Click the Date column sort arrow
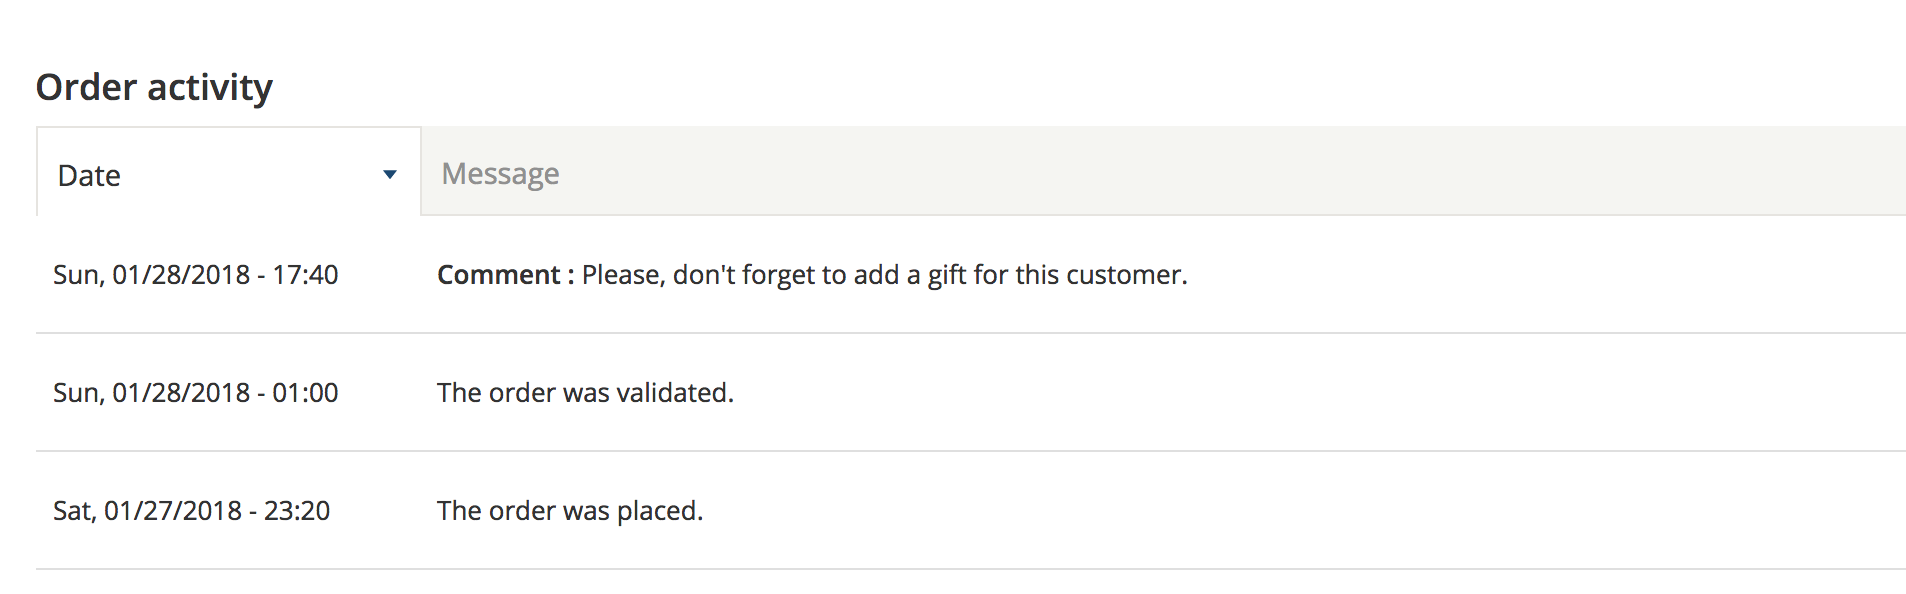This screenshot has width=1906, height=594. coord(390,175)
